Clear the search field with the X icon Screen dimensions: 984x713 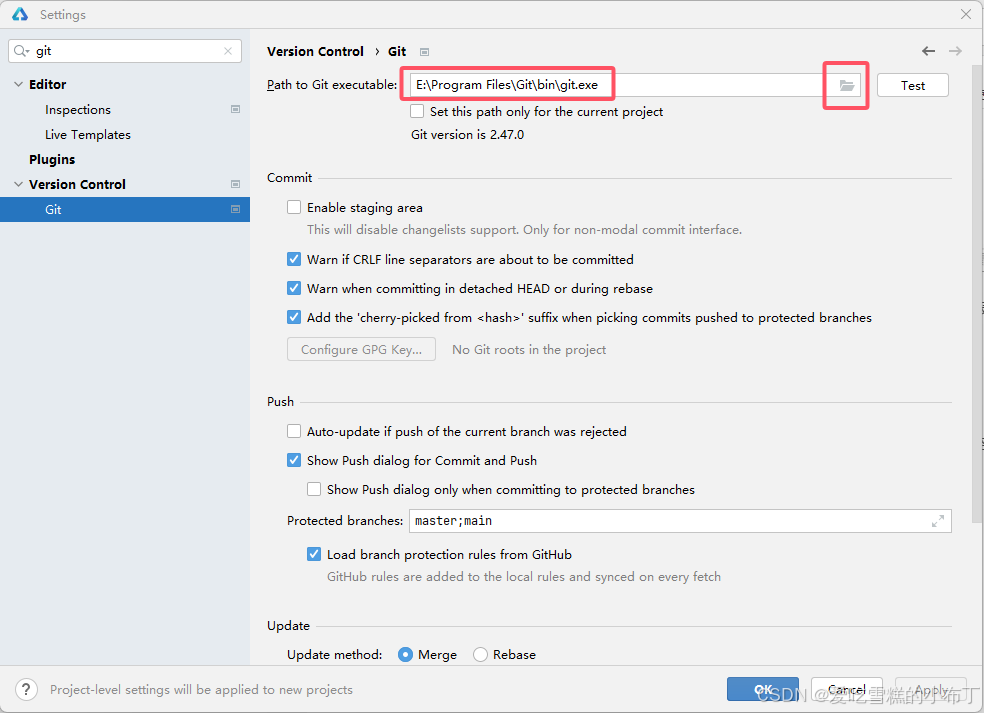tap(228, 51)
